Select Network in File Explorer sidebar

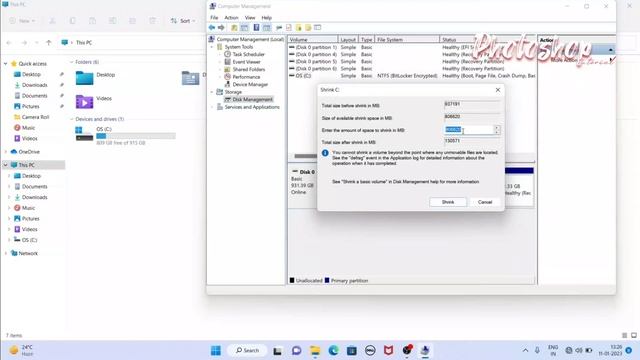(28, 253)
